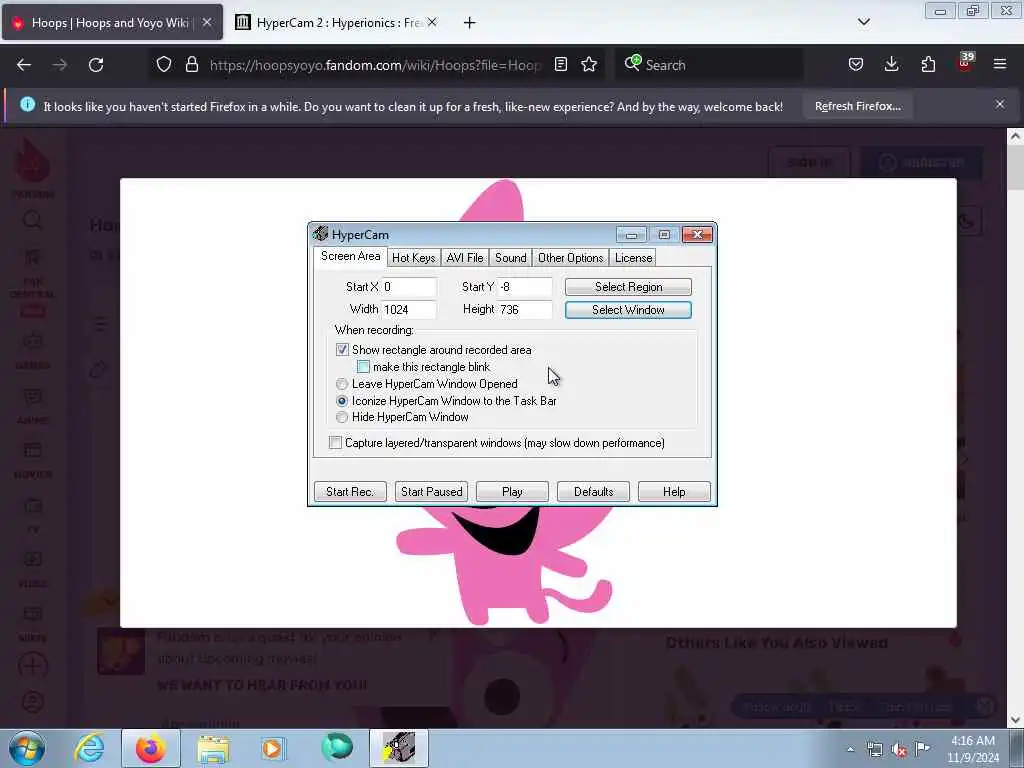The height and width of the screenshot is (768, 1024).
Task: Open the Firefox downloads panel
Action: (x=891, y=65)
